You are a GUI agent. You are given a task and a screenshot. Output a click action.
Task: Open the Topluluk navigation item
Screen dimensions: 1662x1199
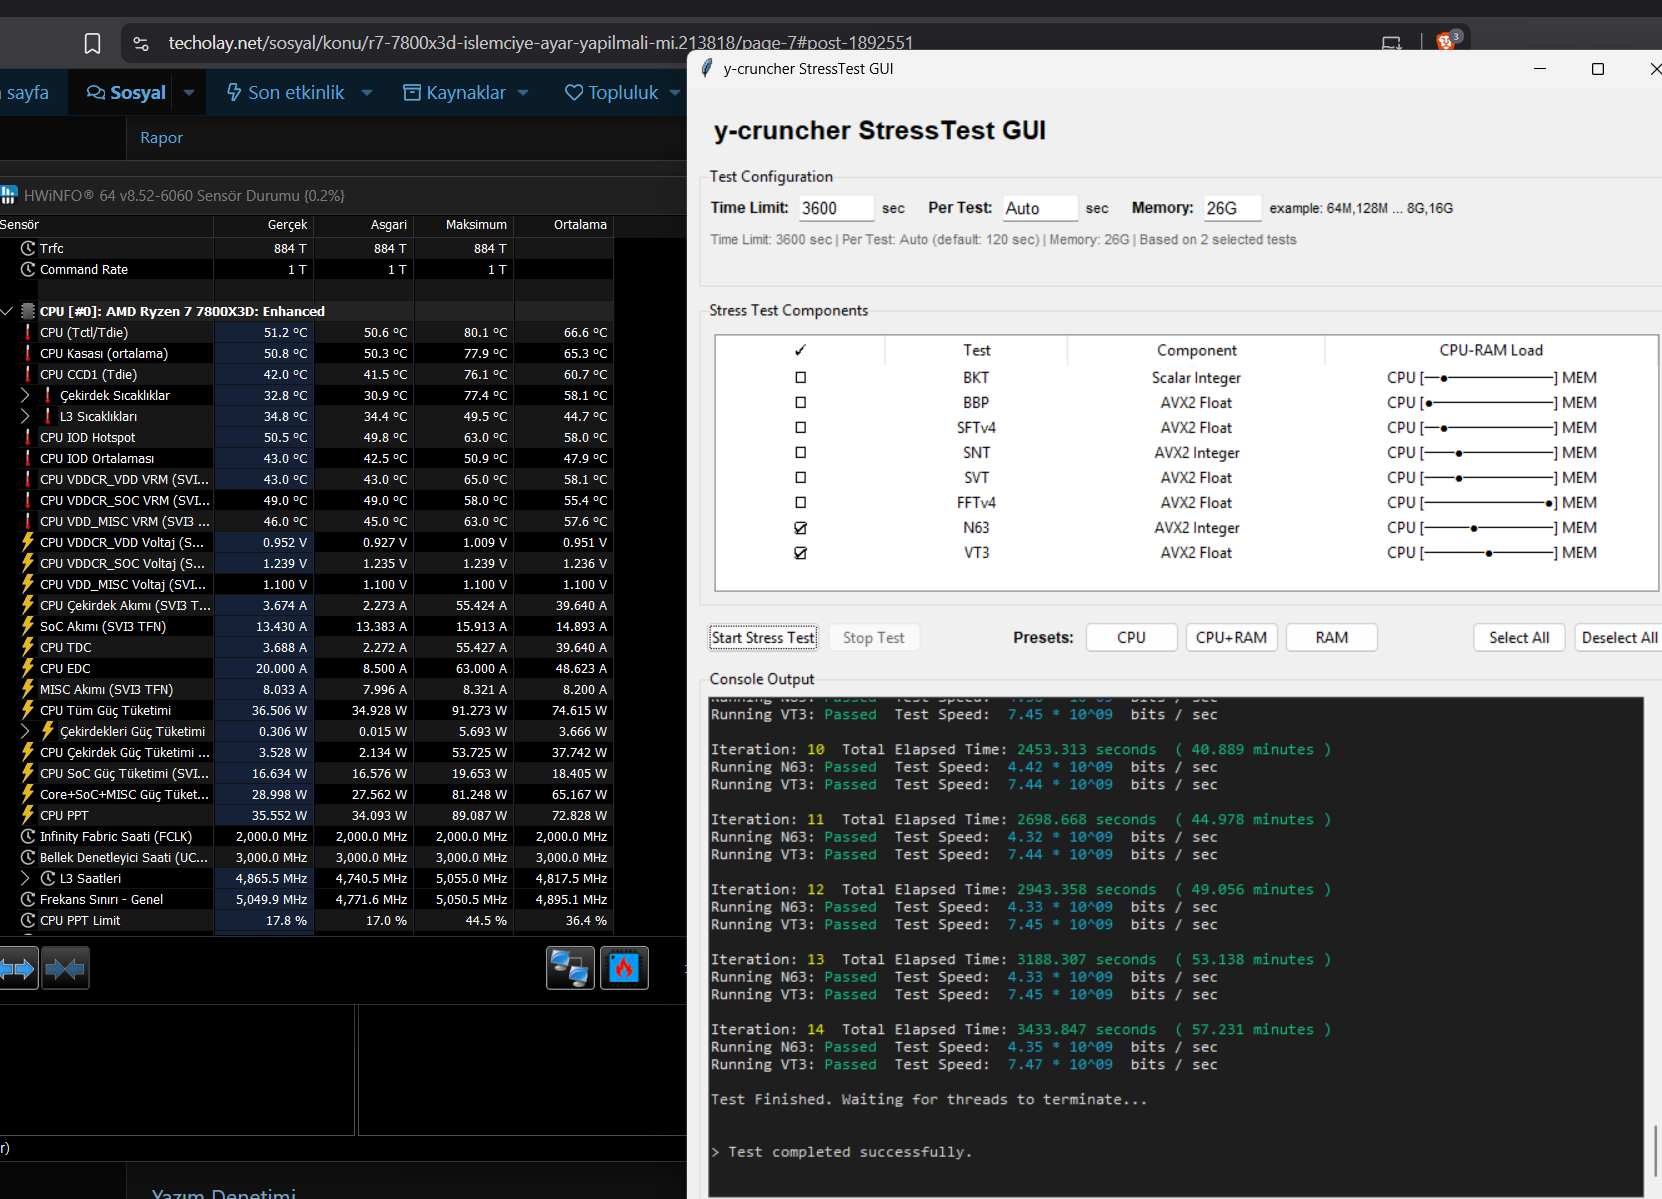pos(611,93)
